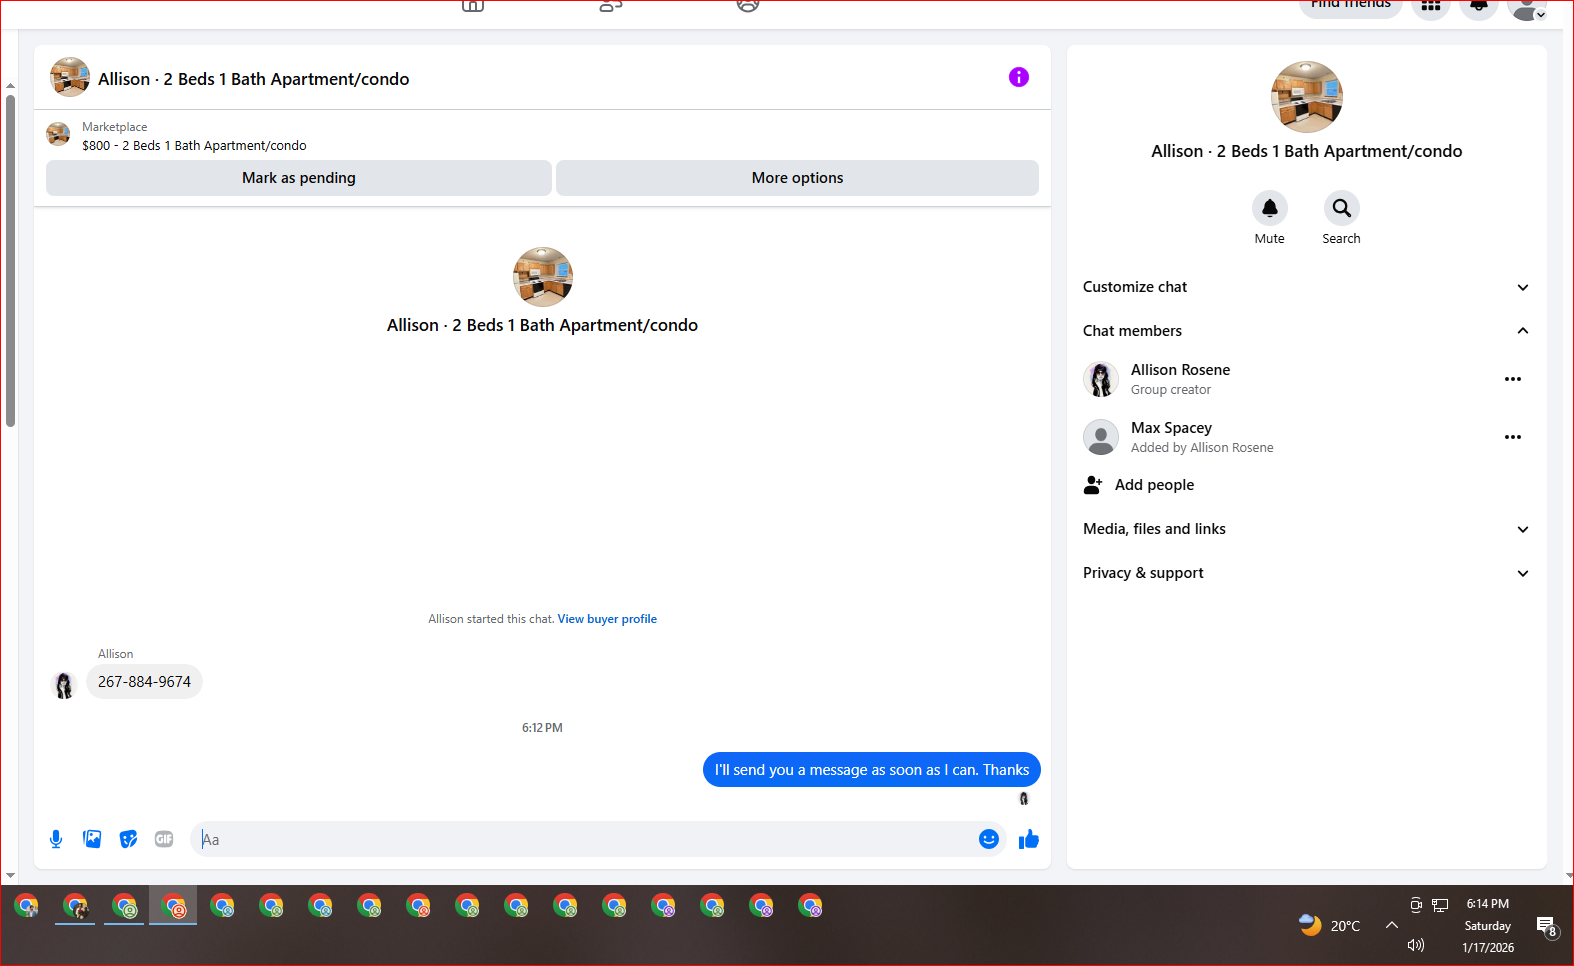1574x966 pixels.
Task: Open the emoji picker smiley icon
Action: (x=988, y=839)
